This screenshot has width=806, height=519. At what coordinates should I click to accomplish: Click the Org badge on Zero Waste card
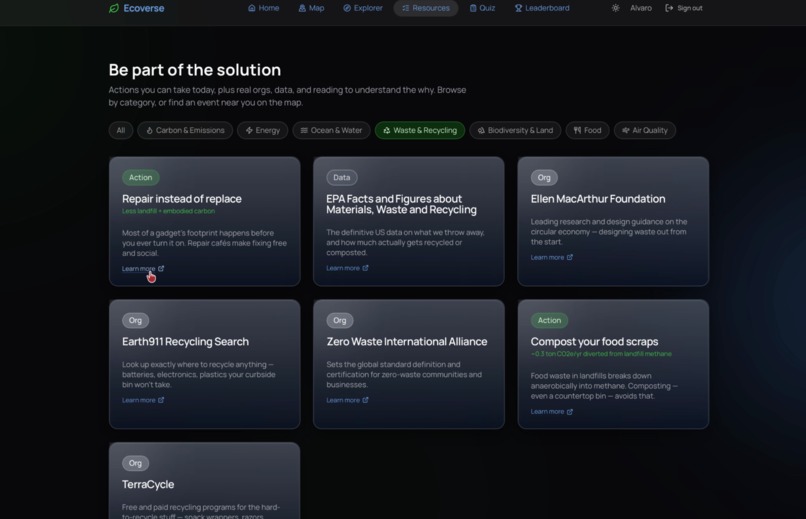340,320
